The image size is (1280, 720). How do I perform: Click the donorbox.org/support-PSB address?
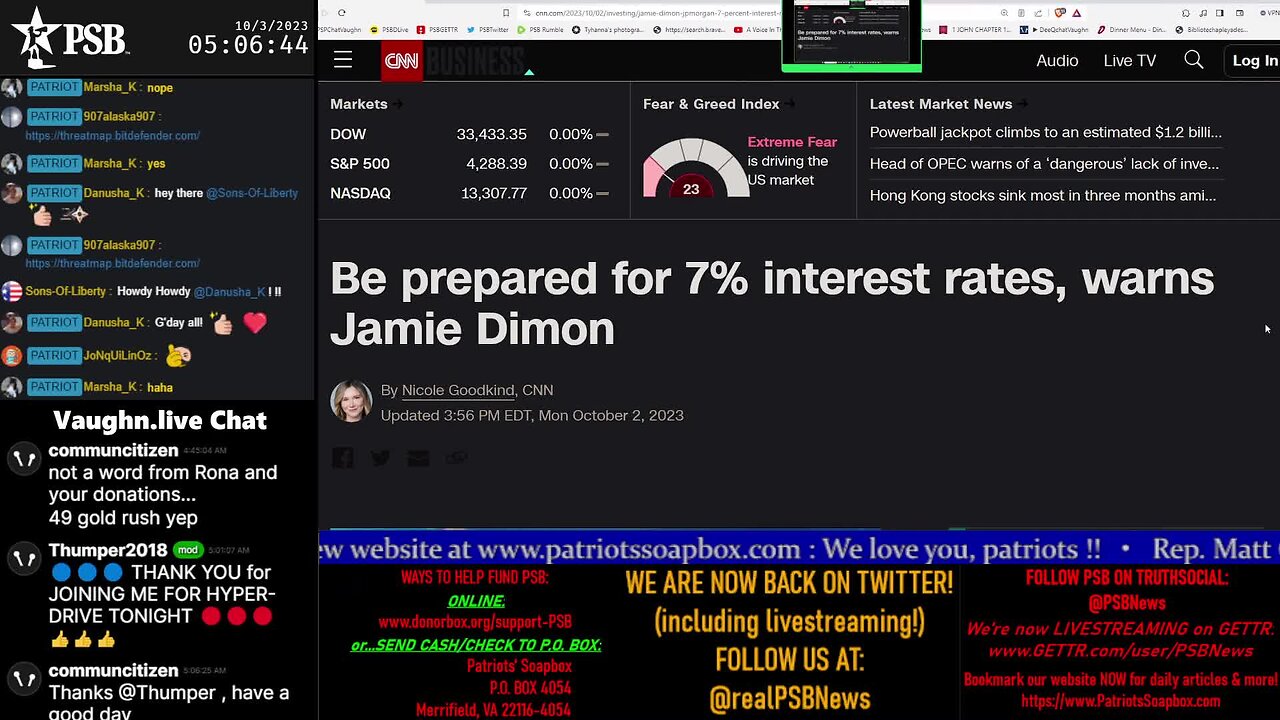tap(475, 621)
